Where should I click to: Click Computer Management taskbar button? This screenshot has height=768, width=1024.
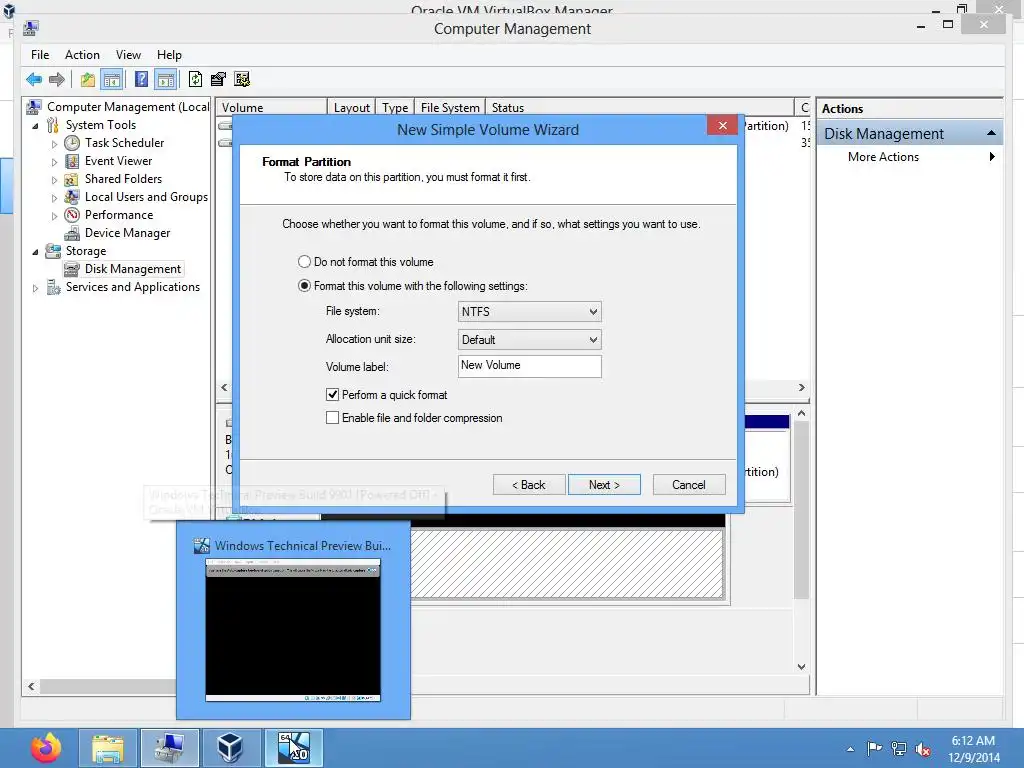click(x=169, y=748)
